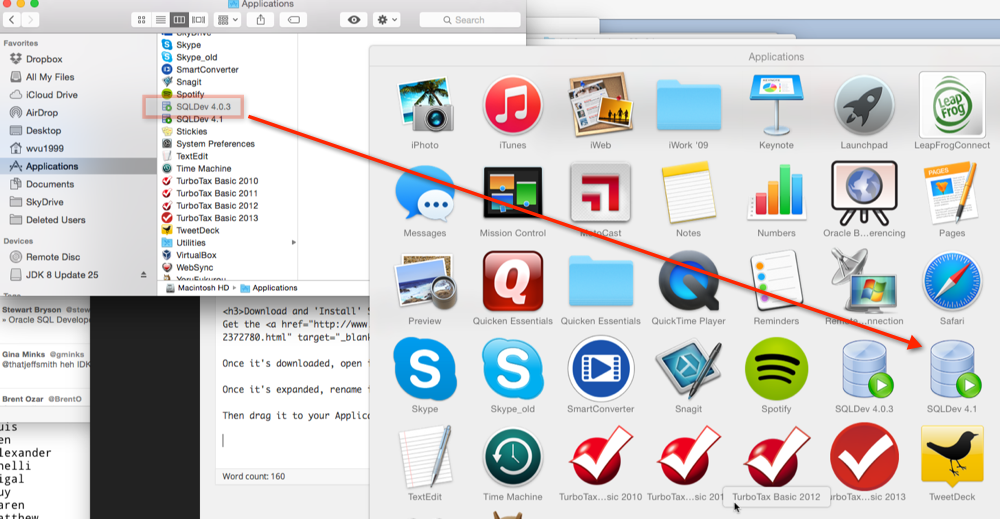Launch TurboTax Basic 2010 in Launchpad

(x=600, y=457)
